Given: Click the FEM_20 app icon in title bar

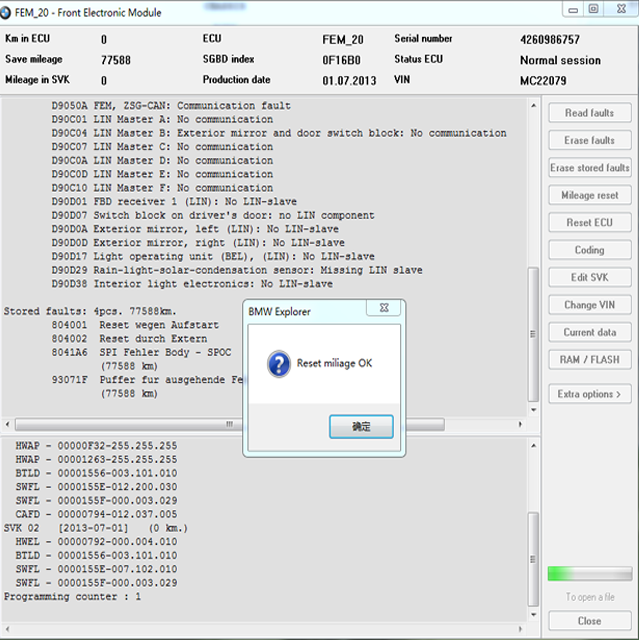Looking at the screenshot, I should pyautogui.click(x=9, y=12).
